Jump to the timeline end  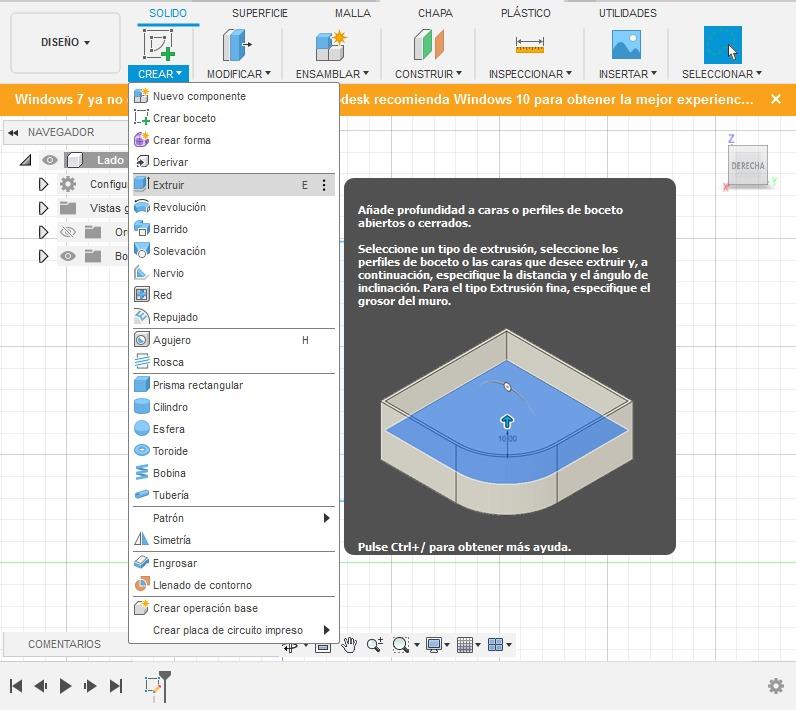click(116, 686)
